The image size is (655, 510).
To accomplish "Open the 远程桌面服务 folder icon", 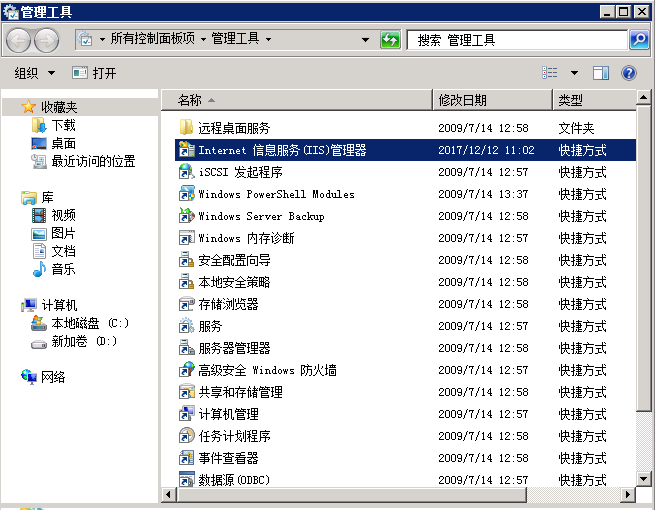I will 186,127.
